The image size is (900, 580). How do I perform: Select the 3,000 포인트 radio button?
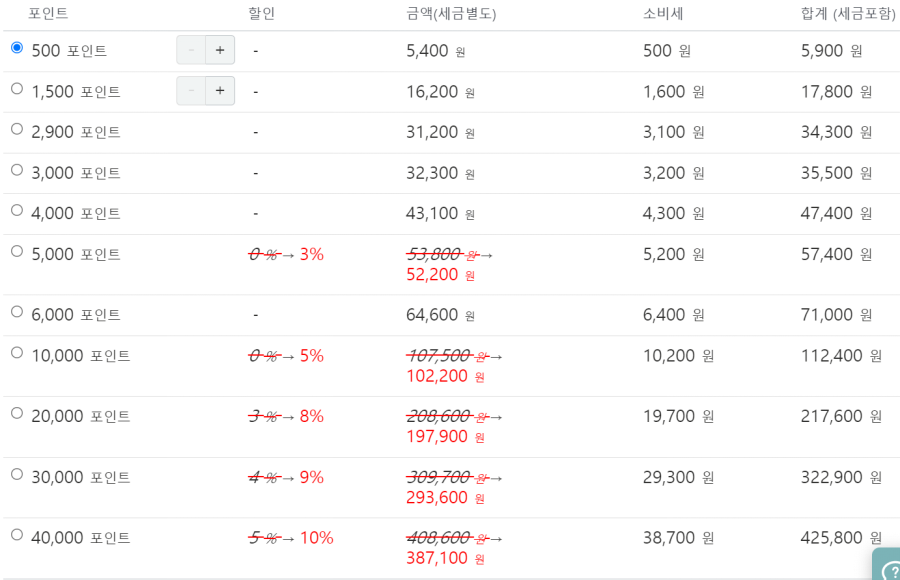[15, 172]
